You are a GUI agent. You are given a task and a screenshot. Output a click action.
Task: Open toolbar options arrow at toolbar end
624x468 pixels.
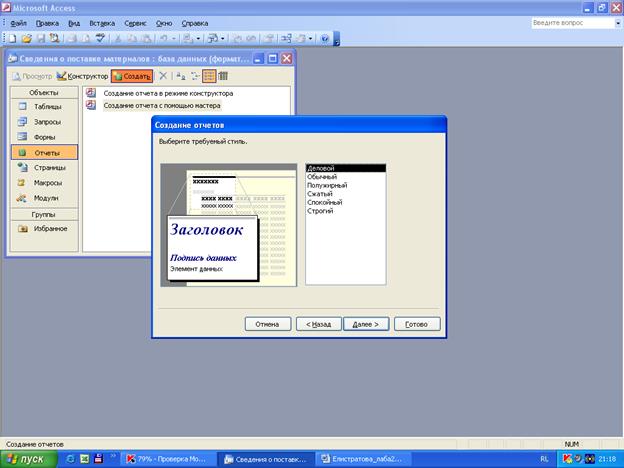click(337, 39)
